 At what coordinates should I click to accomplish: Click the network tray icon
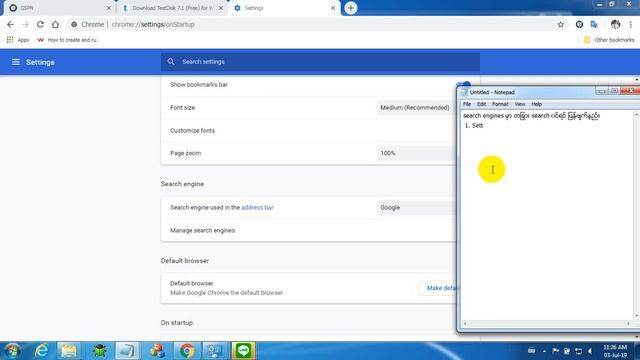578,351
